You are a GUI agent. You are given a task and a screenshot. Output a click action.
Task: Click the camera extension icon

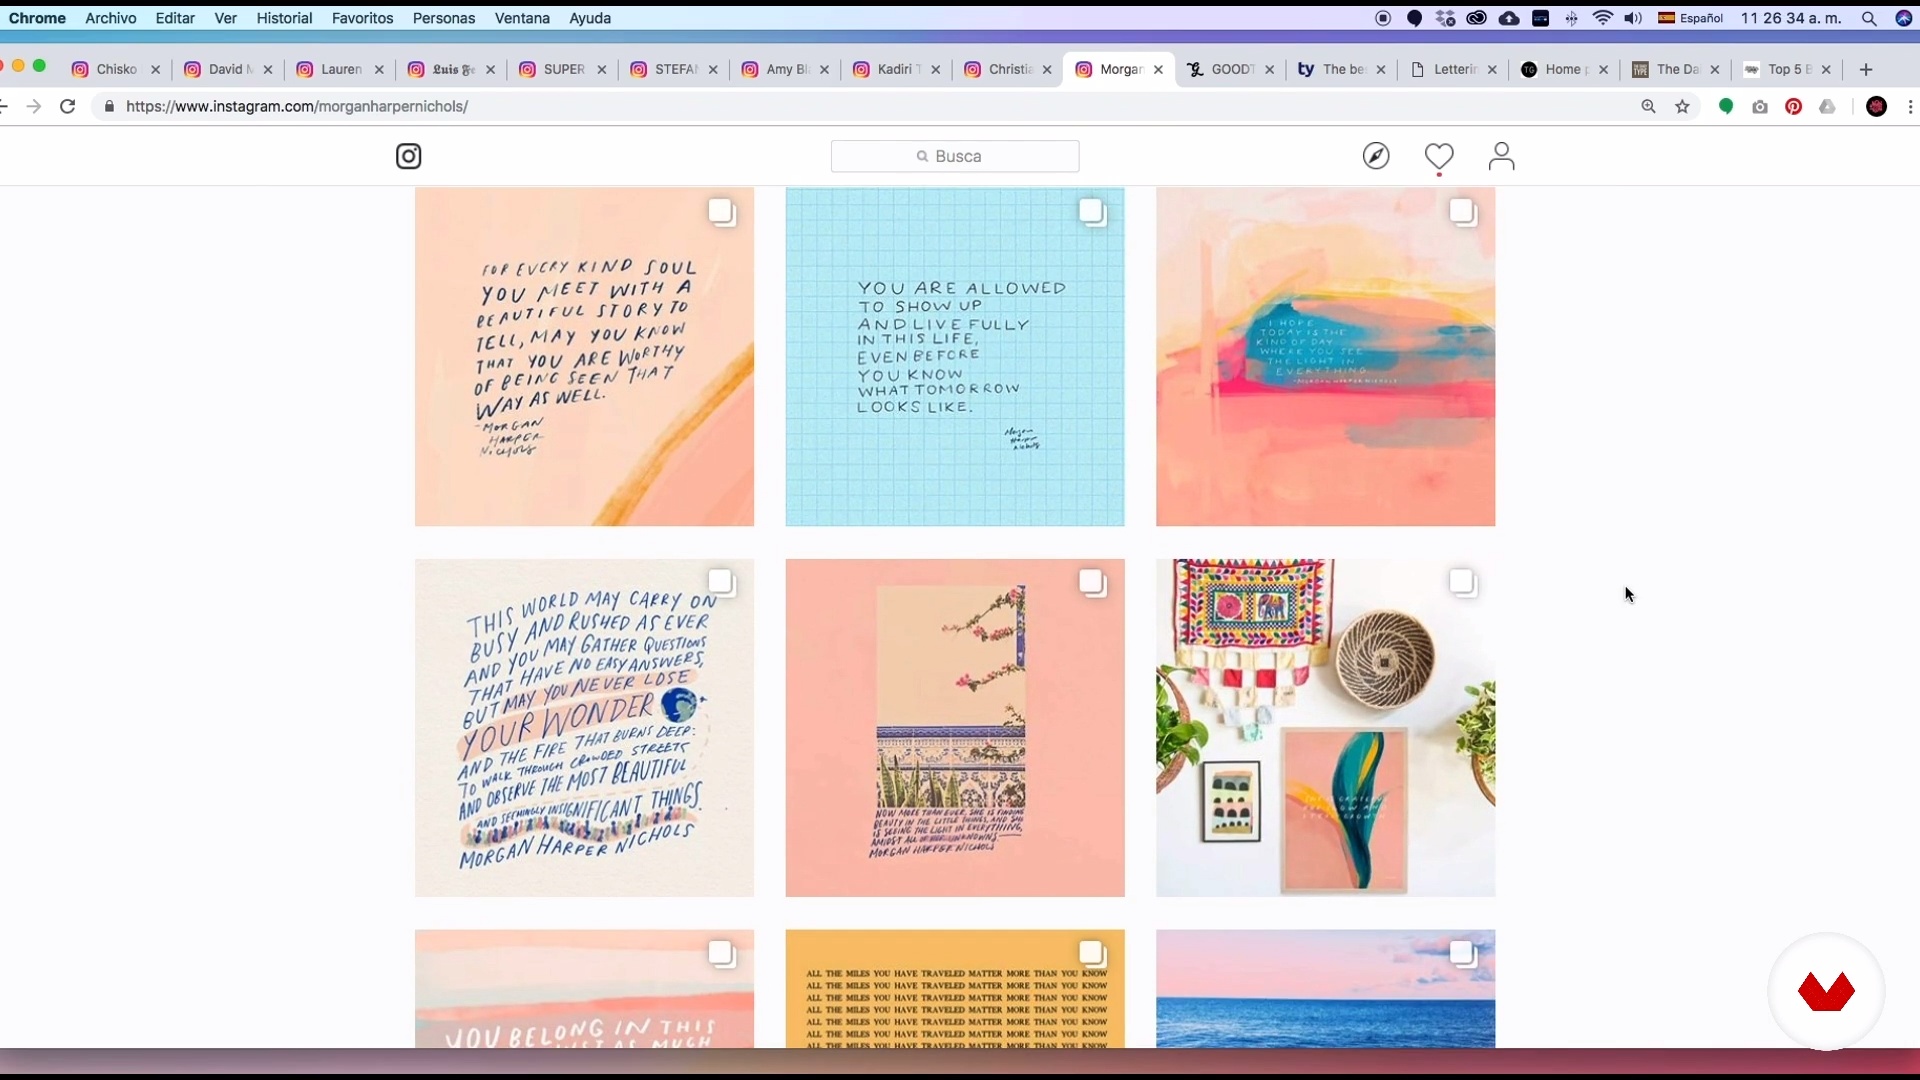(x=1760, y=107)
